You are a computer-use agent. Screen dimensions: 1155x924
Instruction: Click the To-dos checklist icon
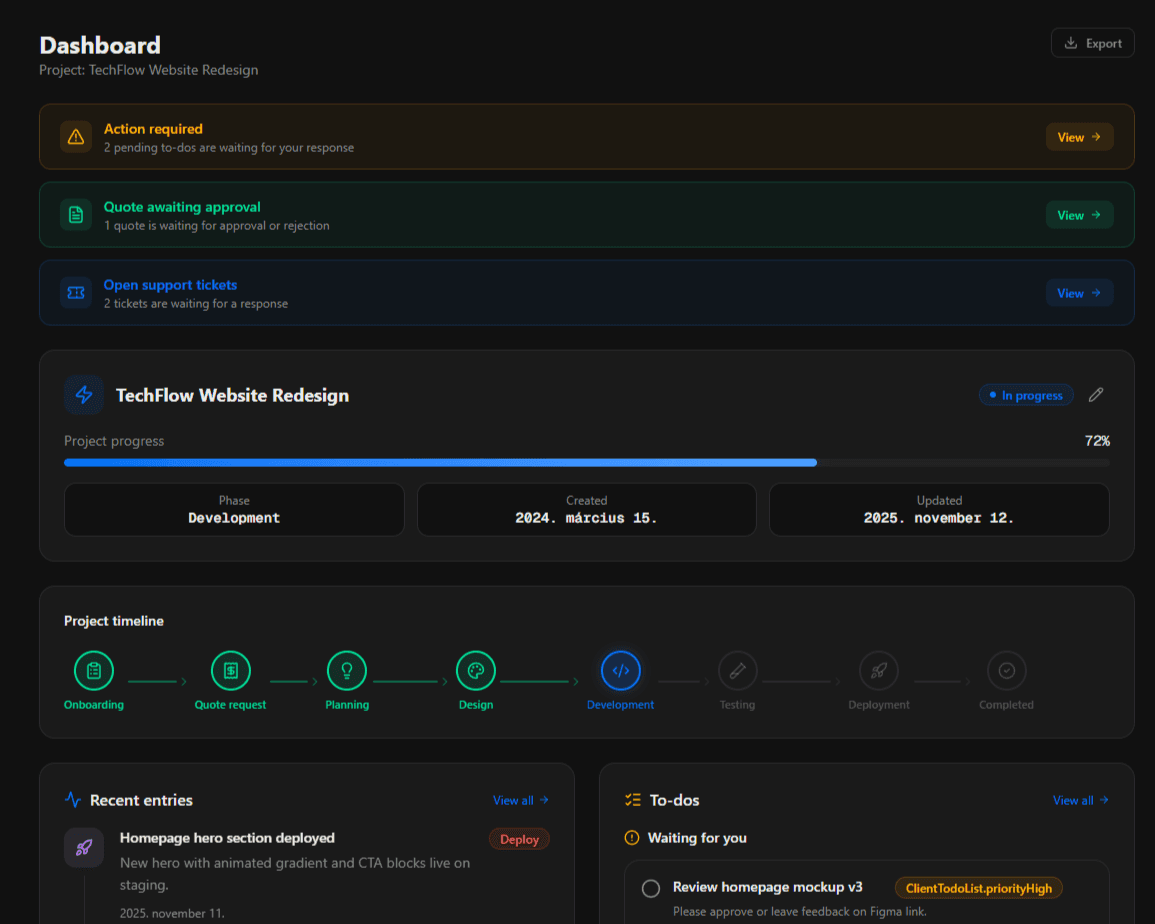point(633,800)
